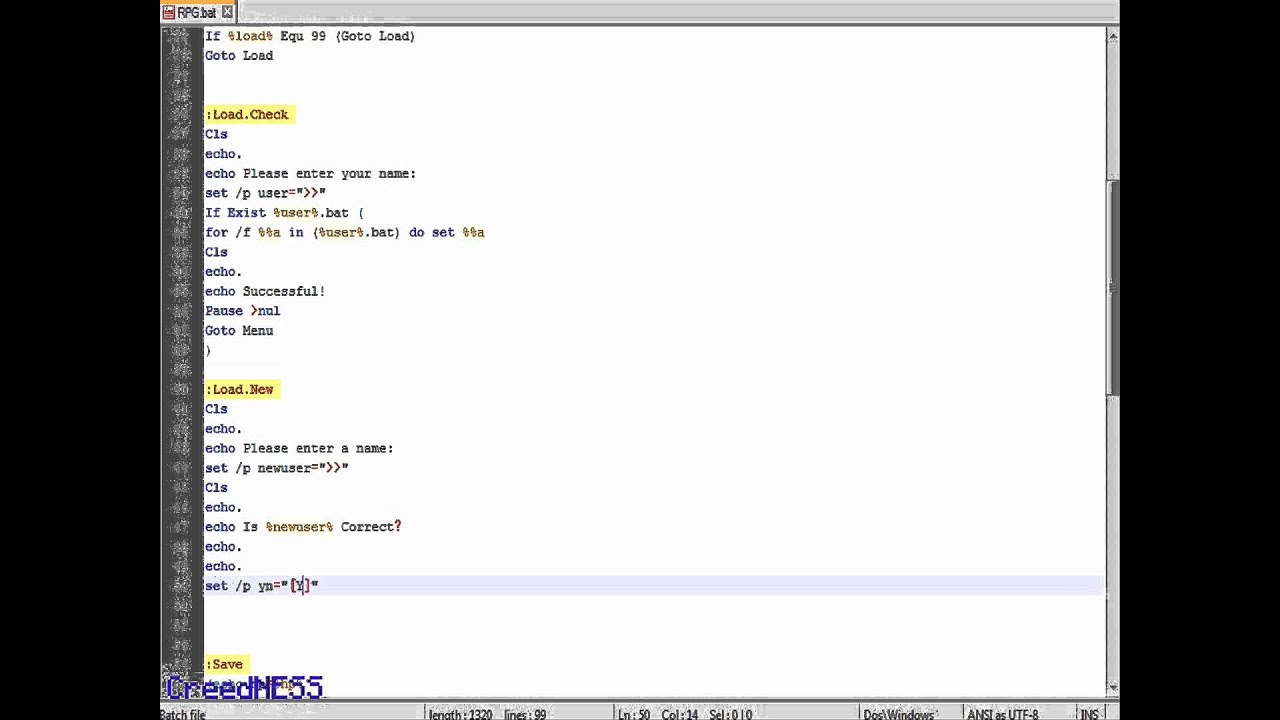
Task: Click the 'Pause >nul' line
Action: 242,311
